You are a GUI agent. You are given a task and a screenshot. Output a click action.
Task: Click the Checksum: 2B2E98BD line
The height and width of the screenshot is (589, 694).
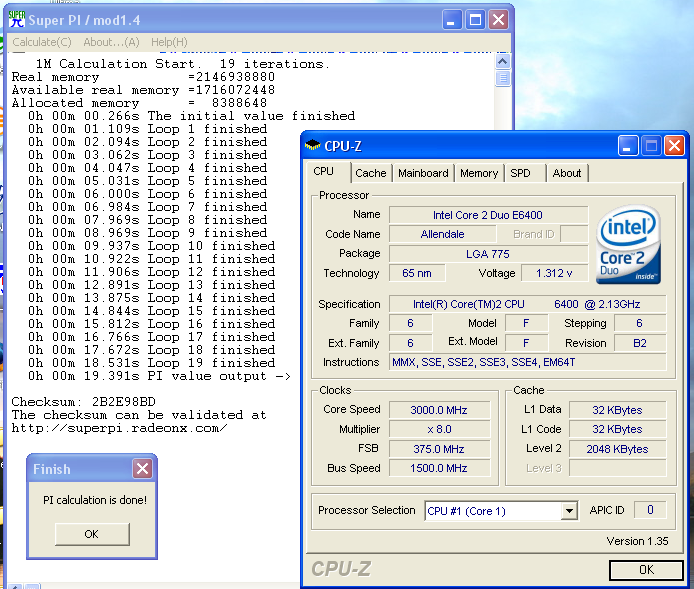(x=84, y=402)
